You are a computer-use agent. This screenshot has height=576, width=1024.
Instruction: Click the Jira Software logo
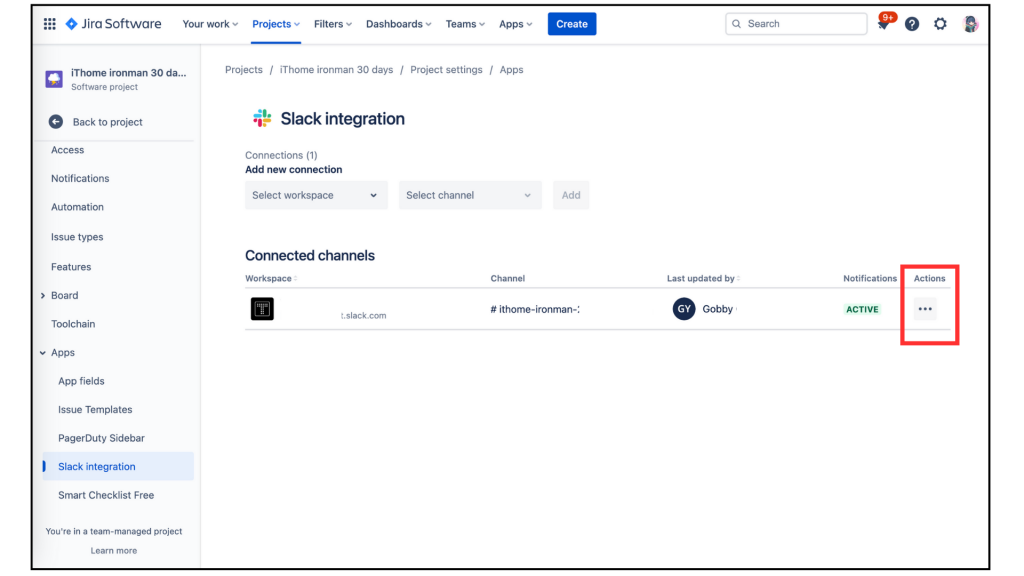[113, 24]
